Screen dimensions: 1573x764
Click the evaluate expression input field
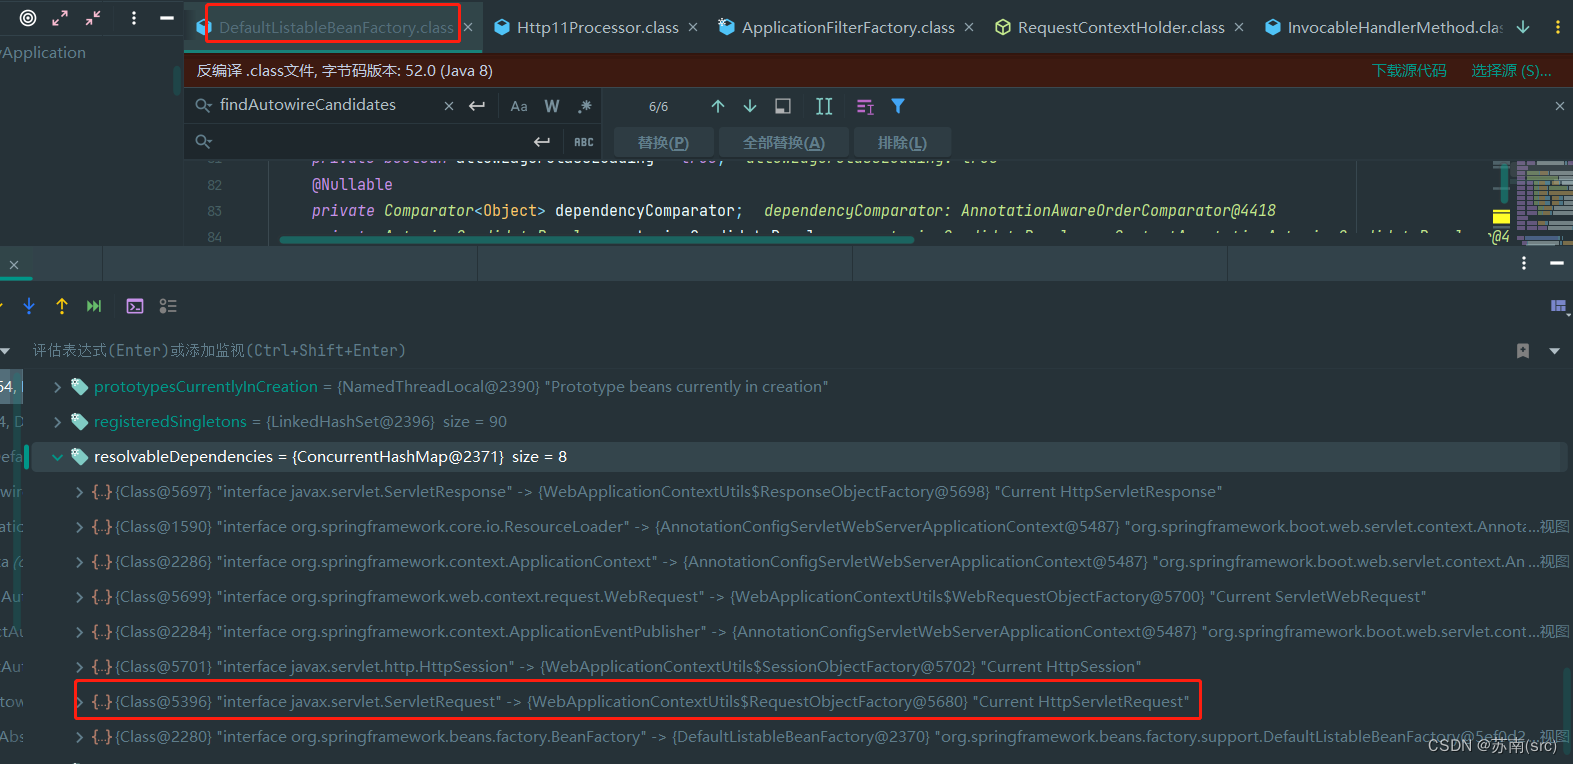point(765,351)
